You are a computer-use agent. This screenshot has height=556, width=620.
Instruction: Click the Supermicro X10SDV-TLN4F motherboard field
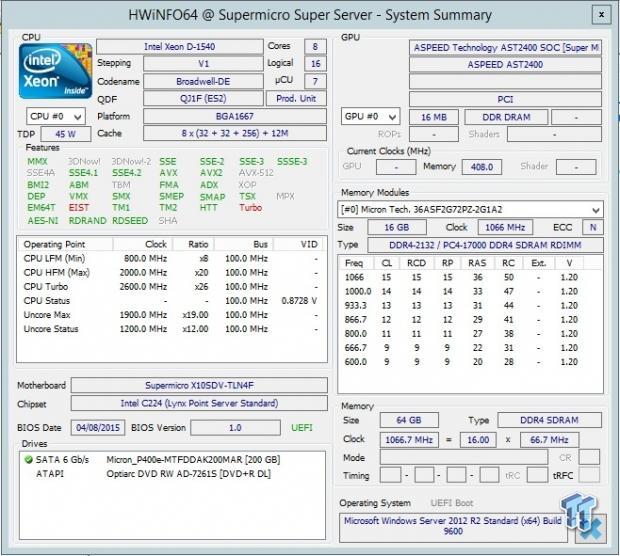(x=199, y=385)
